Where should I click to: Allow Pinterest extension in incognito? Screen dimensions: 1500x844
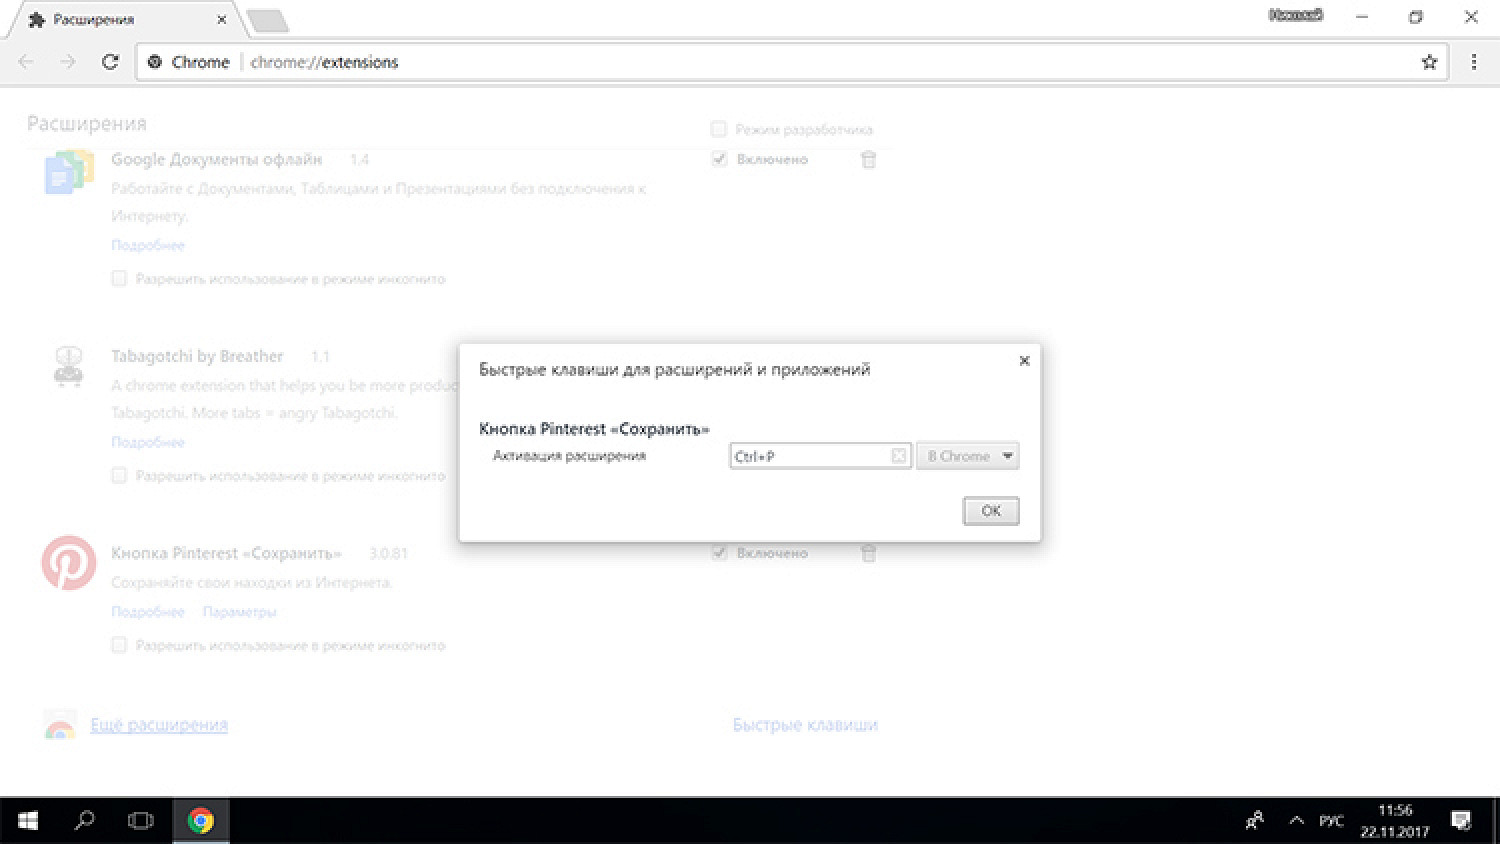point(119,646)
